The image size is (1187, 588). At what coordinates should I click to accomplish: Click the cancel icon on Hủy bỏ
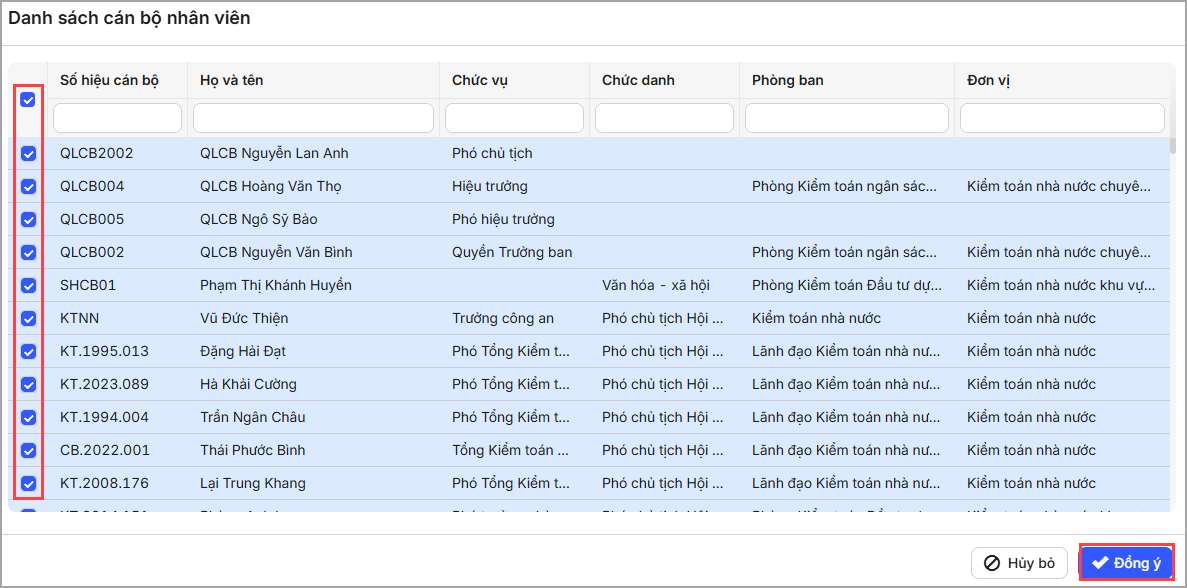pyautogui.click(x=992, y=563)
